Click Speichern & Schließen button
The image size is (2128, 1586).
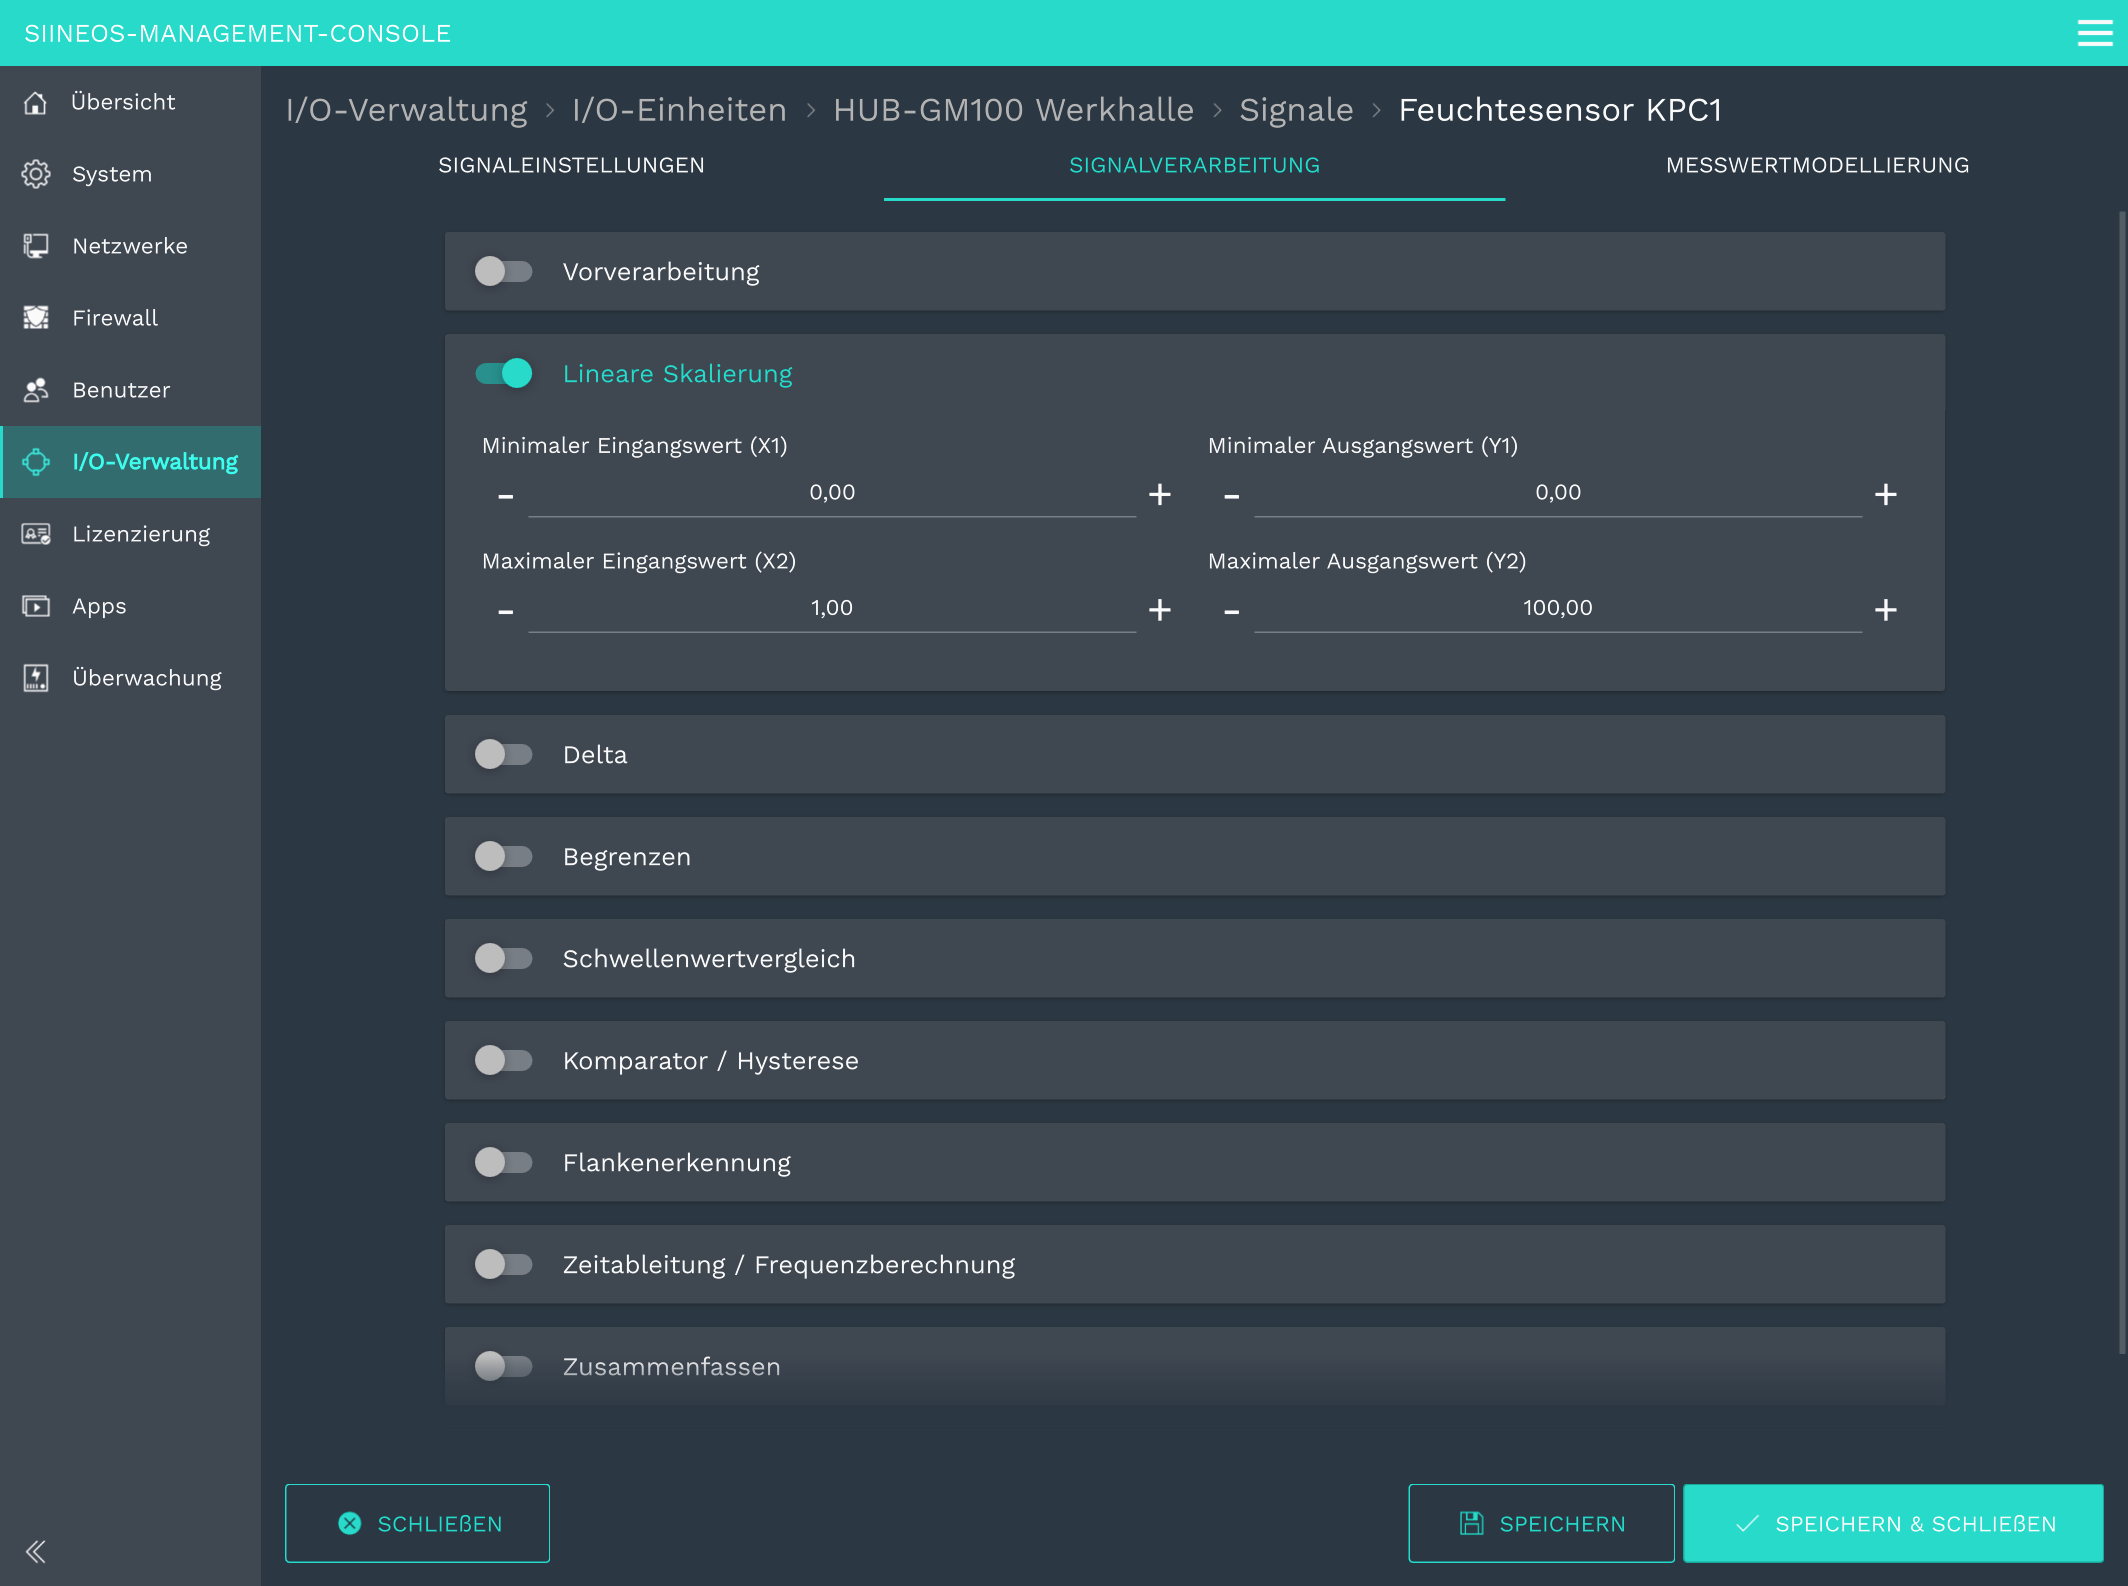click(x=1893, y=1523)
